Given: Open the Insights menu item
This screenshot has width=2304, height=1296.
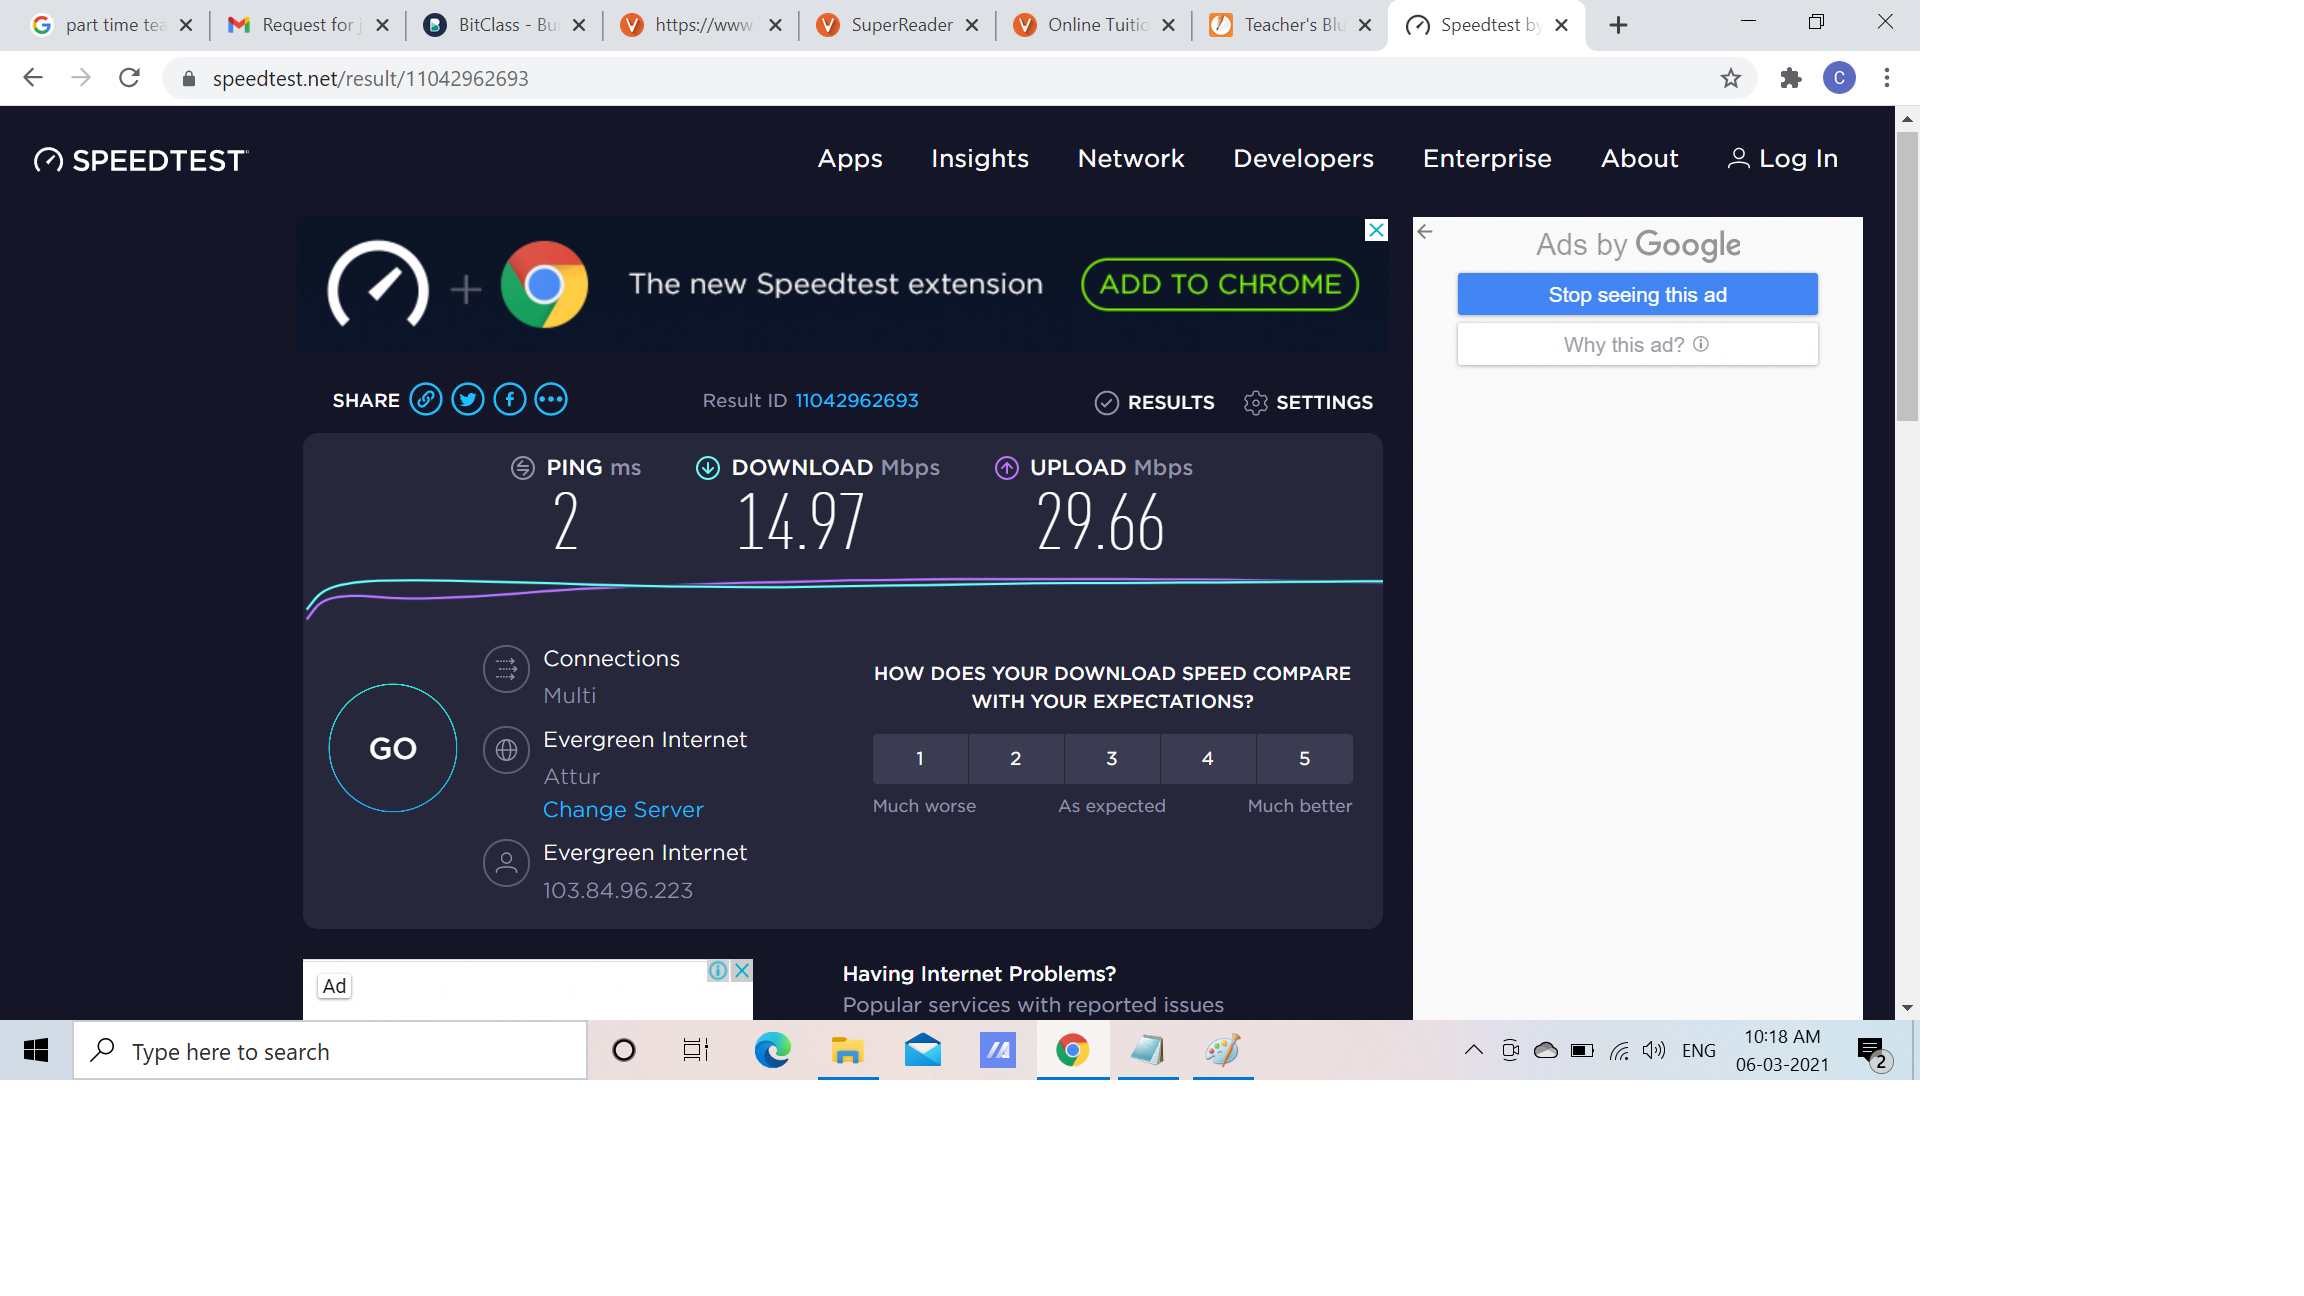Looking at the screenshot, I should coord(979,159).
